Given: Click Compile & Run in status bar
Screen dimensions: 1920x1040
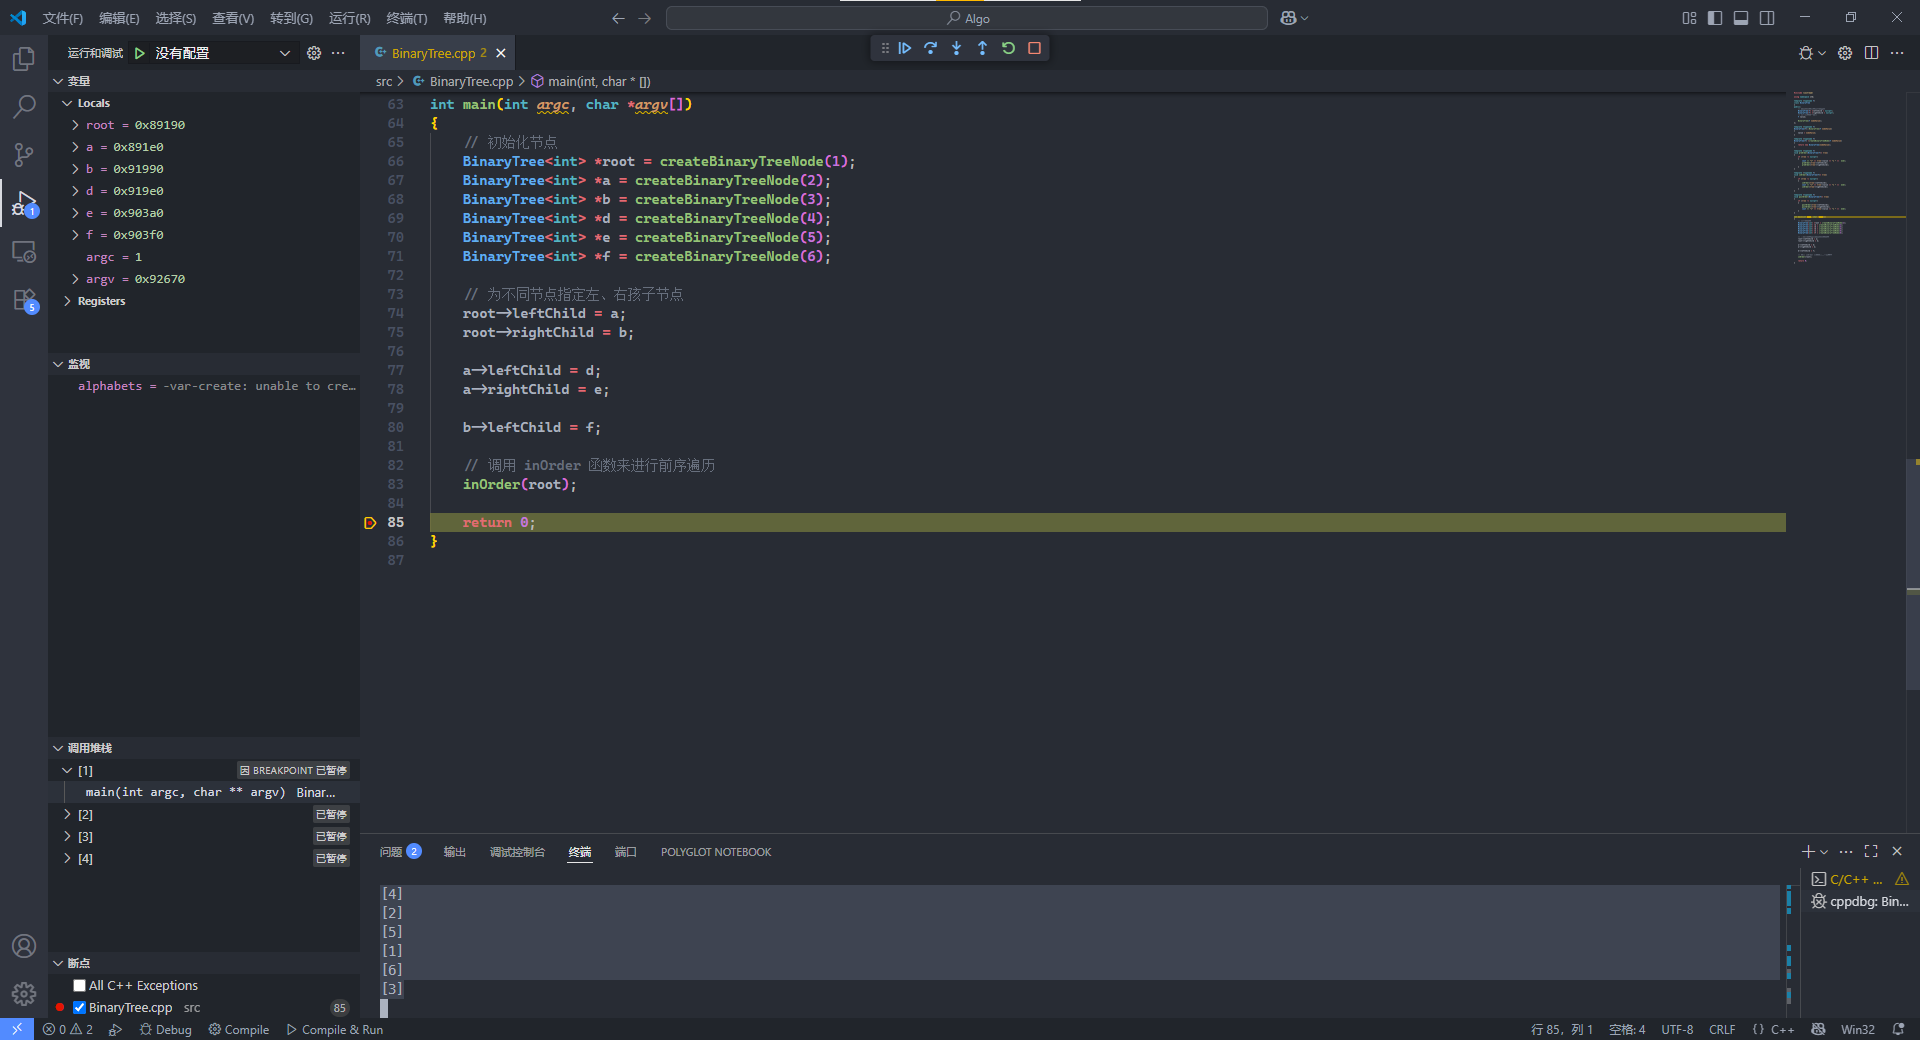Looking at the screenshot, I should [335, 1030].
